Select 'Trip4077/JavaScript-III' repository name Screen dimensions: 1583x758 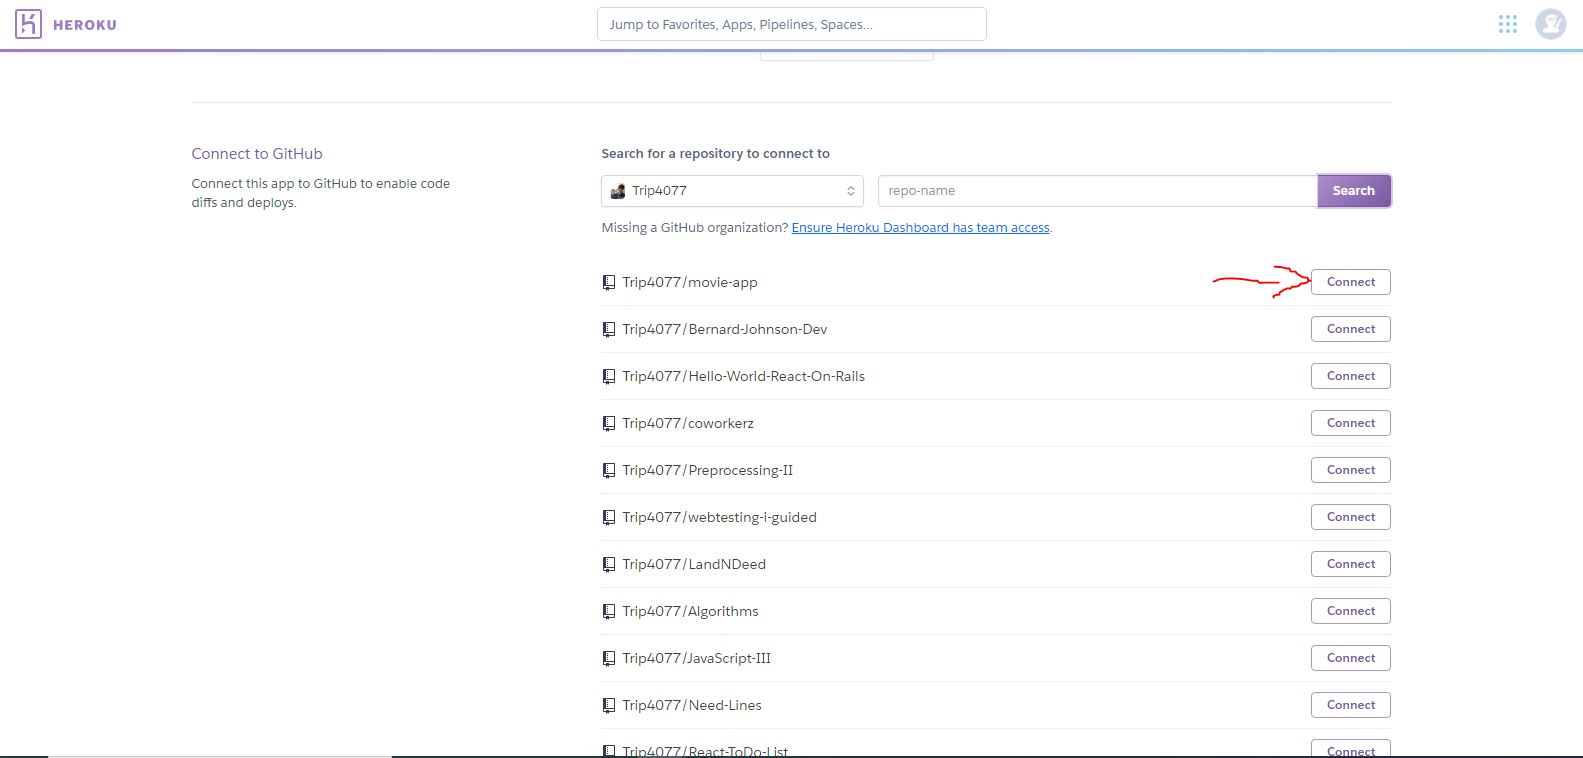[x=696, y=659]
